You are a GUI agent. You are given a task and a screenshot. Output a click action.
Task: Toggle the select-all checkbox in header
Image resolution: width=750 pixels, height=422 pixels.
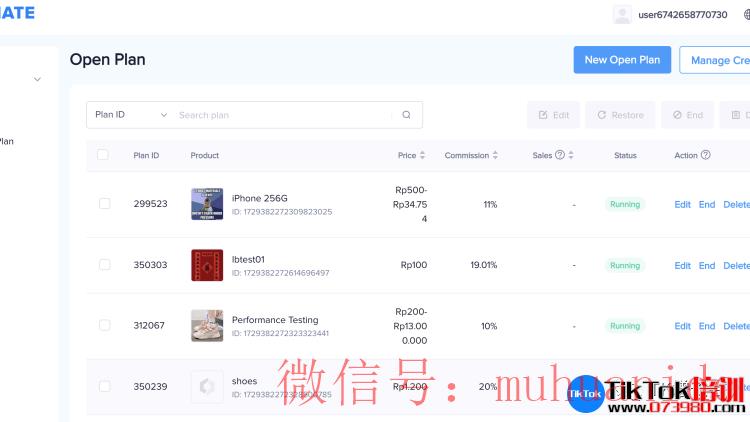tap(102, 155)
